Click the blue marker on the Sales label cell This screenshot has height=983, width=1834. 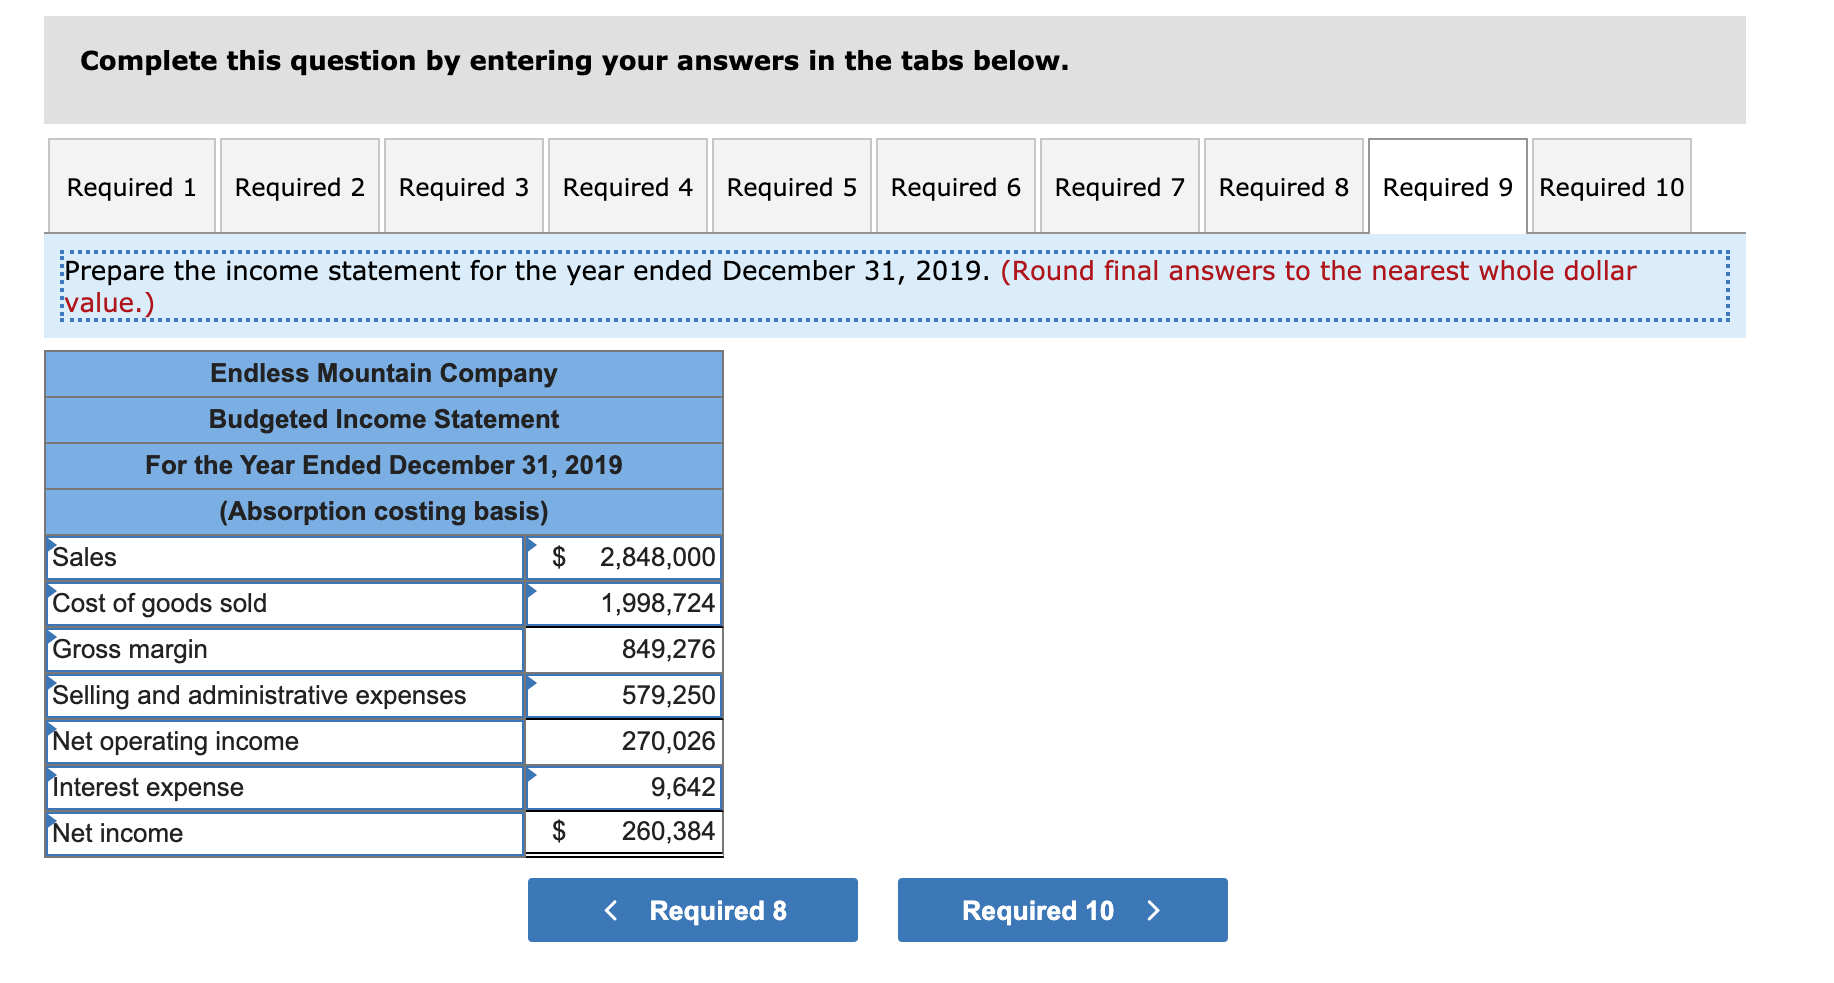point(50,545)
